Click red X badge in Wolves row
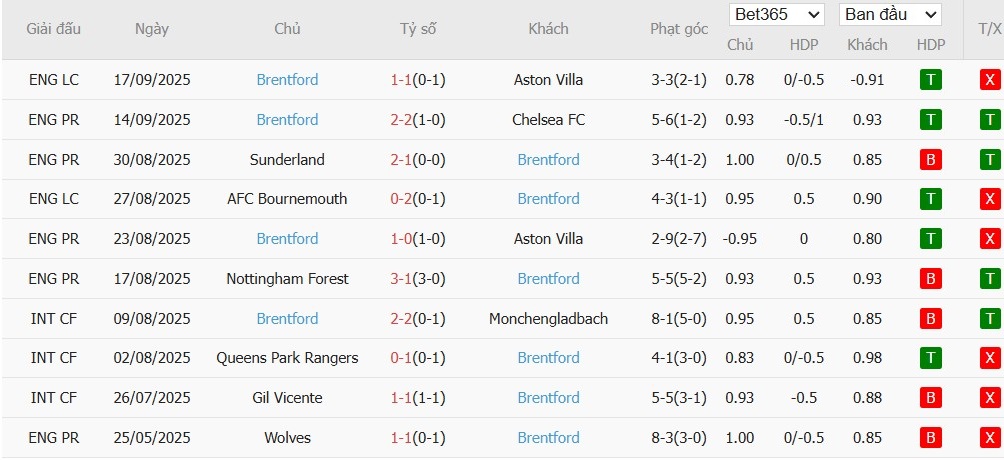Image resolution: width=1004 pixels, height=460 pixels. [x=990, y=437]
